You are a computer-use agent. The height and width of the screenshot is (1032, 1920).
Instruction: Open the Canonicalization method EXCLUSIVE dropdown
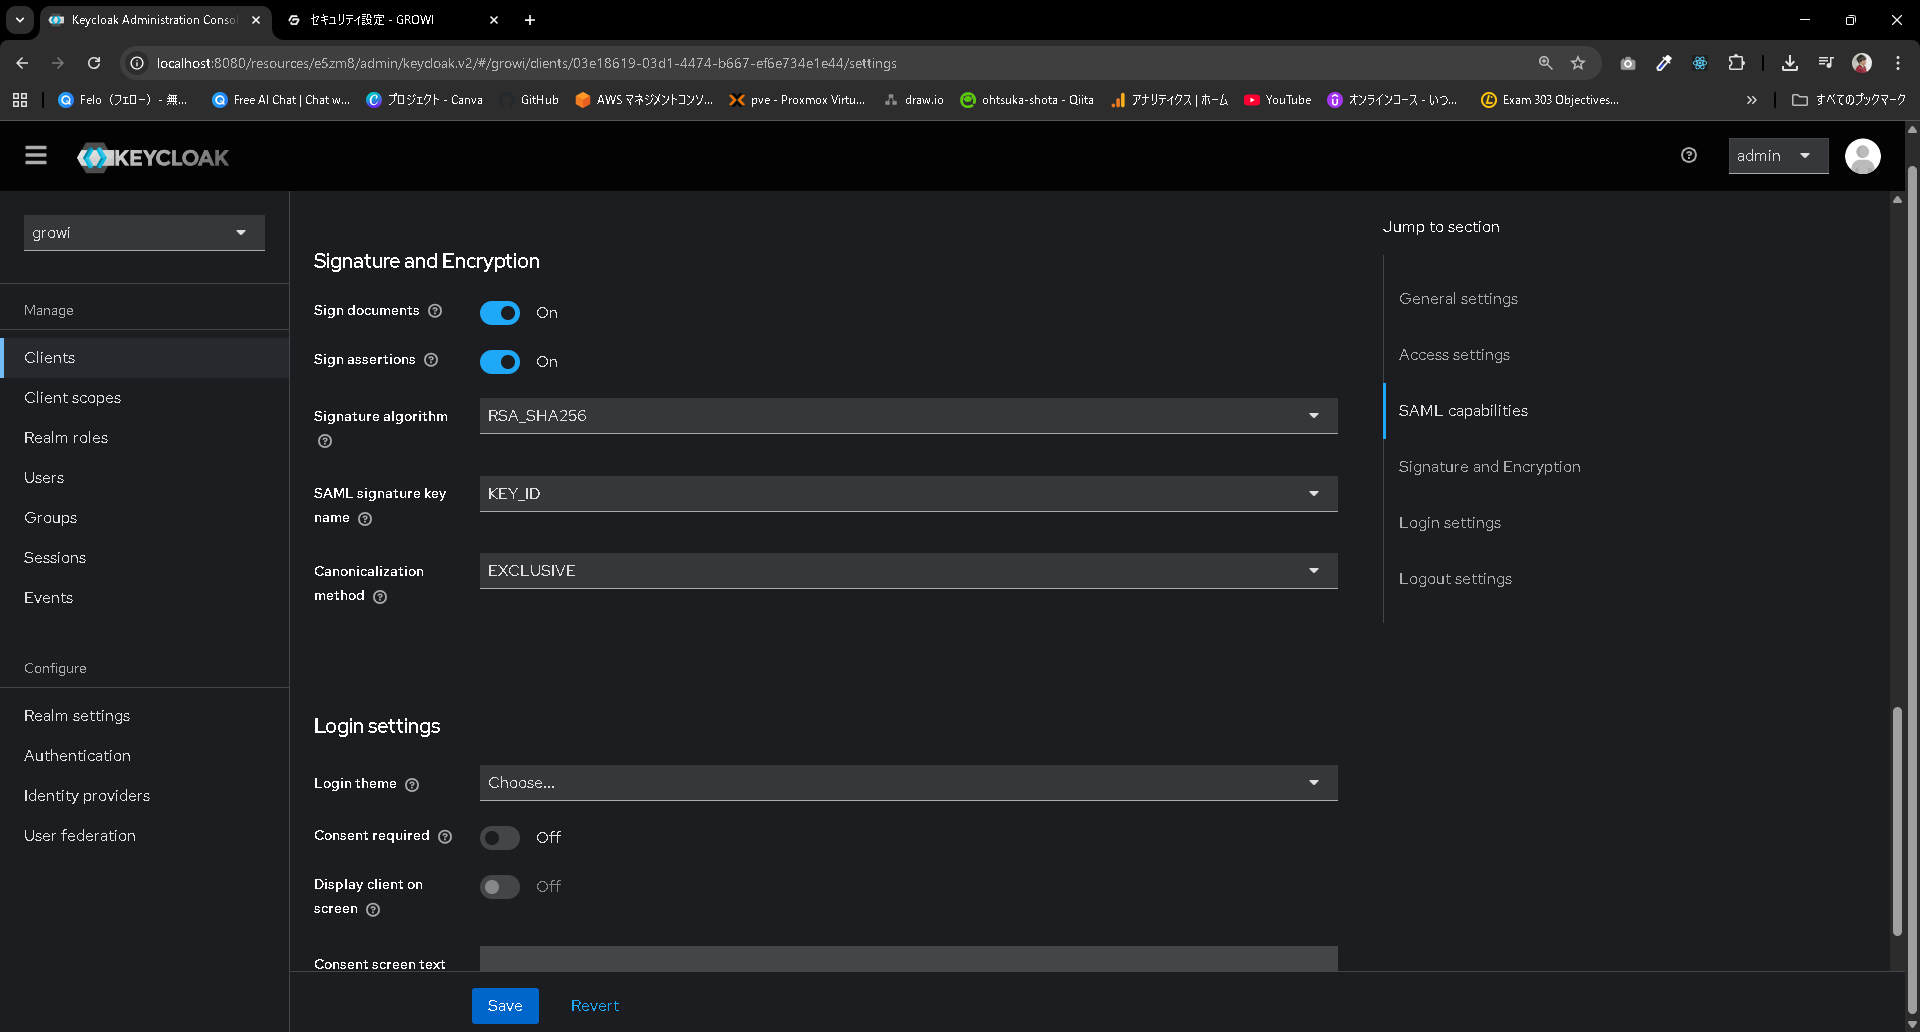909,571
